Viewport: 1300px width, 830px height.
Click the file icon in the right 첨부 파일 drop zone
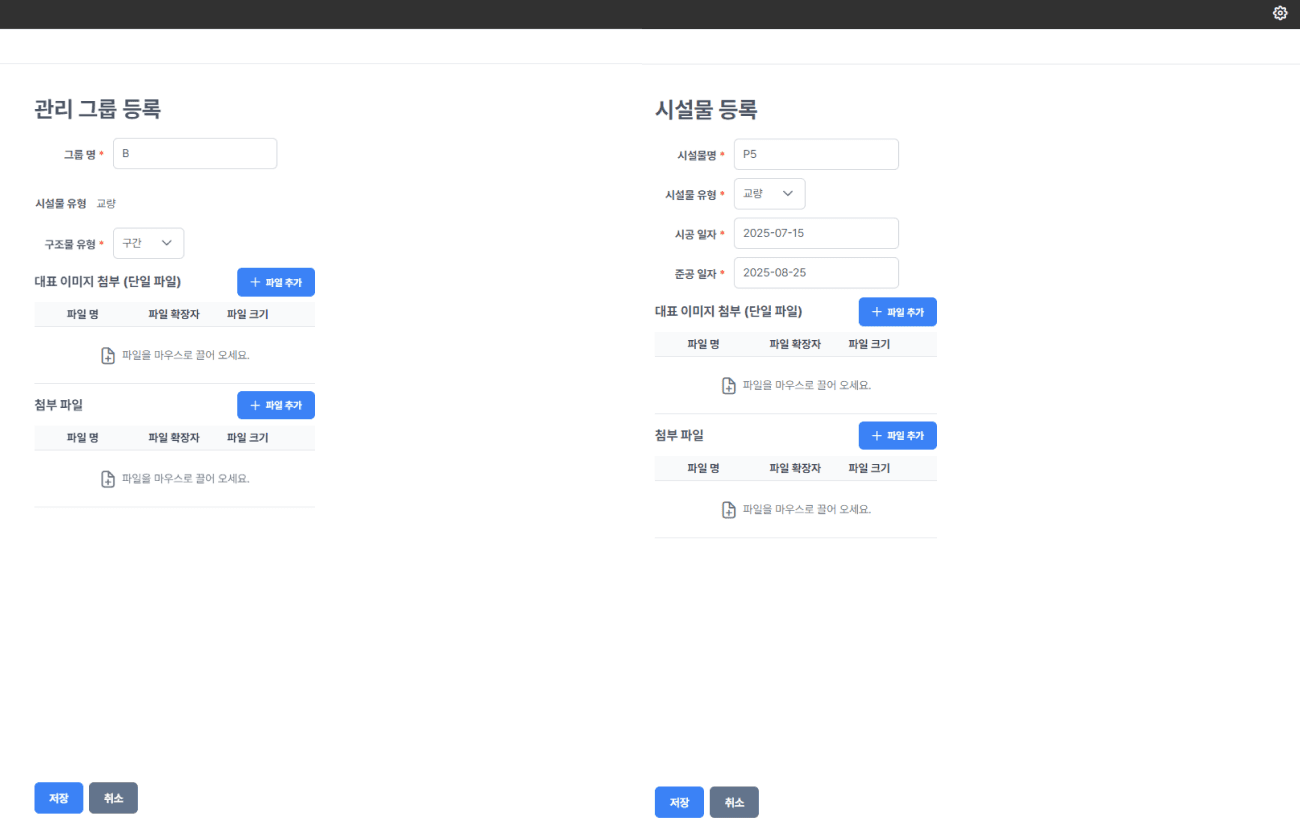[729, 509]
